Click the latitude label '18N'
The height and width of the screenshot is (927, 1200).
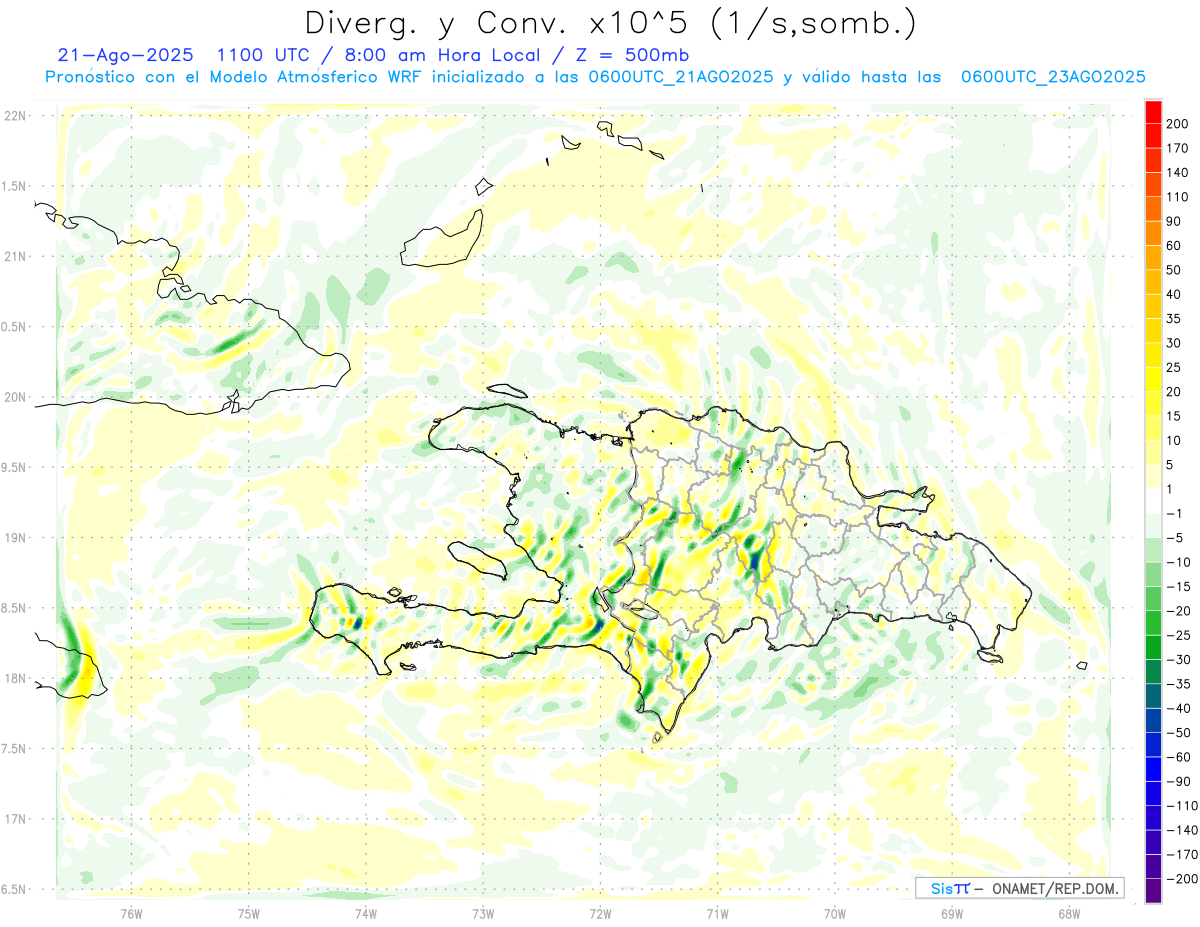tap(15, 679)
